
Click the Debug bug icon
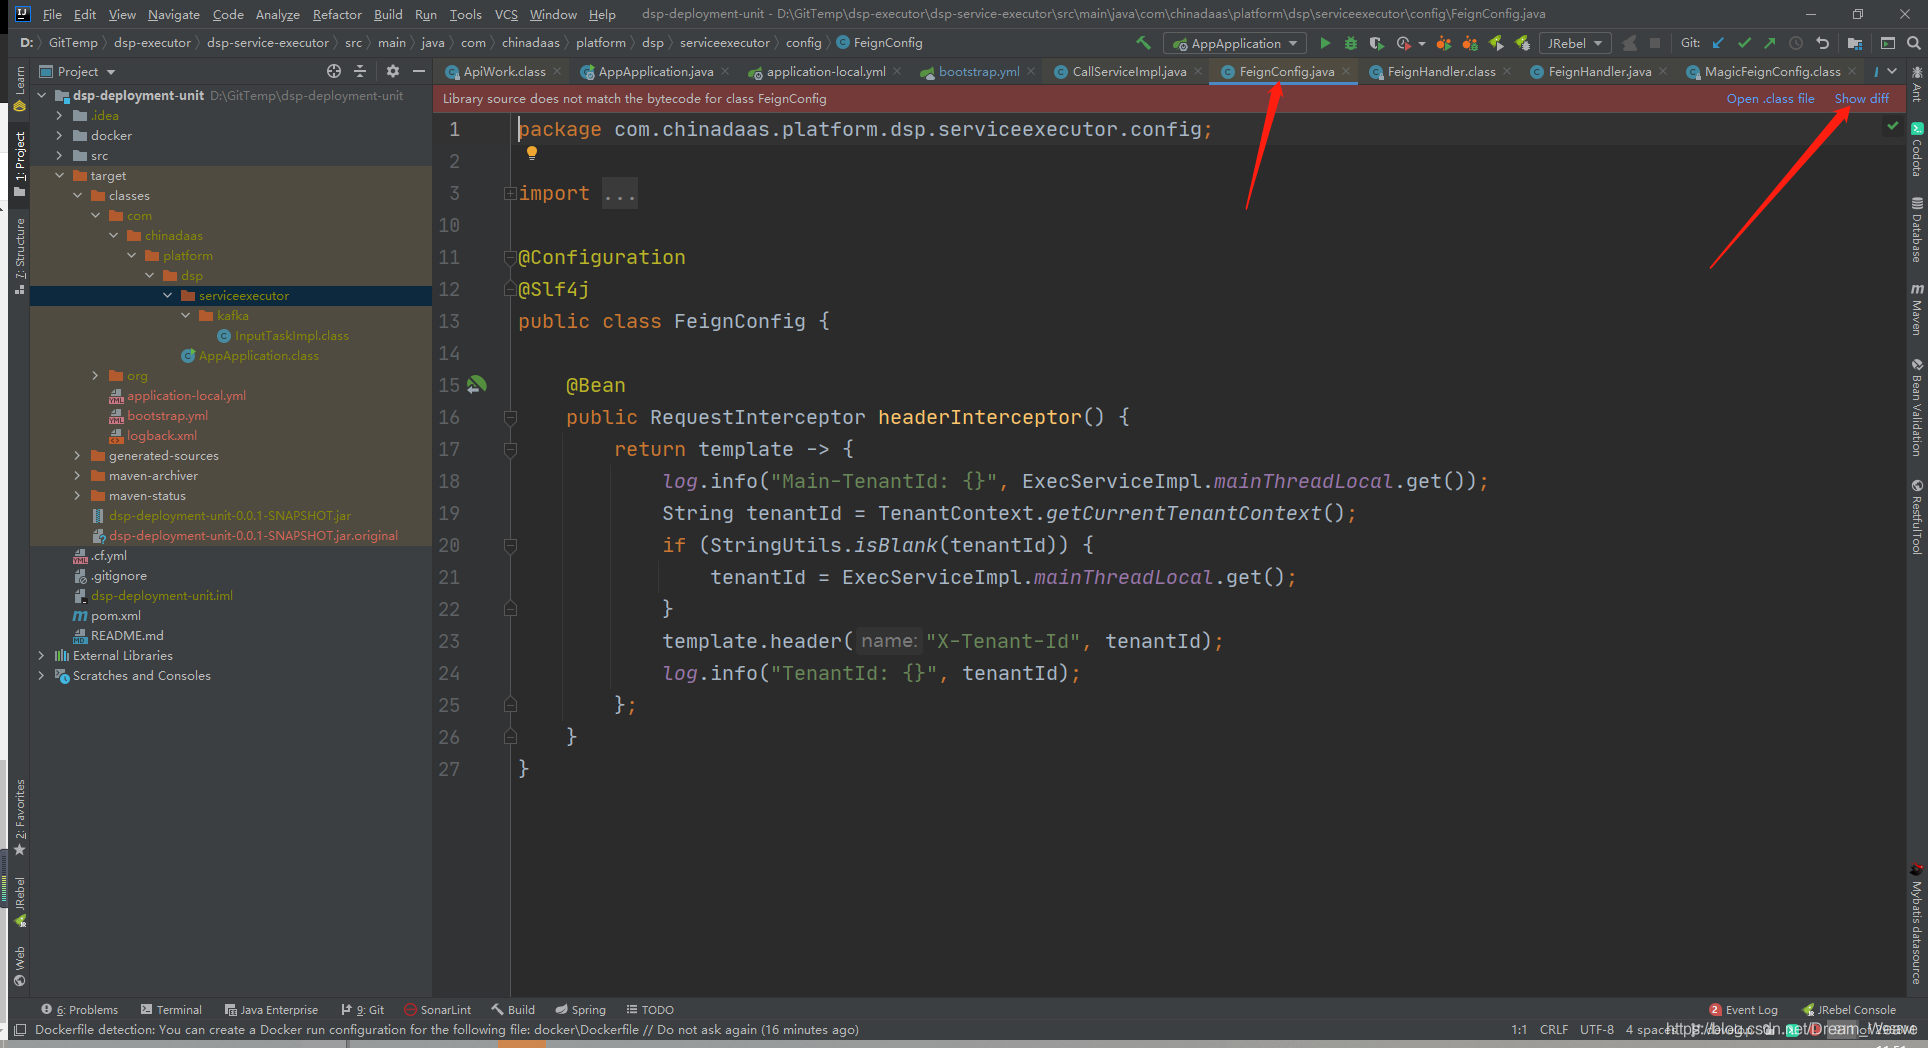coord(1351,43)
